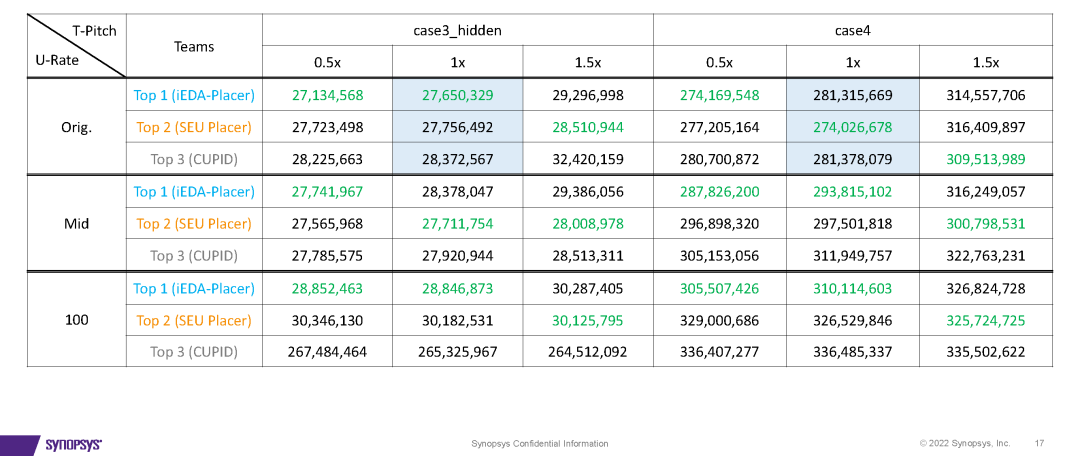Click the blue-highlighted green value 274,026,678
Screen dimensions: 1080x456
[852, 127]
